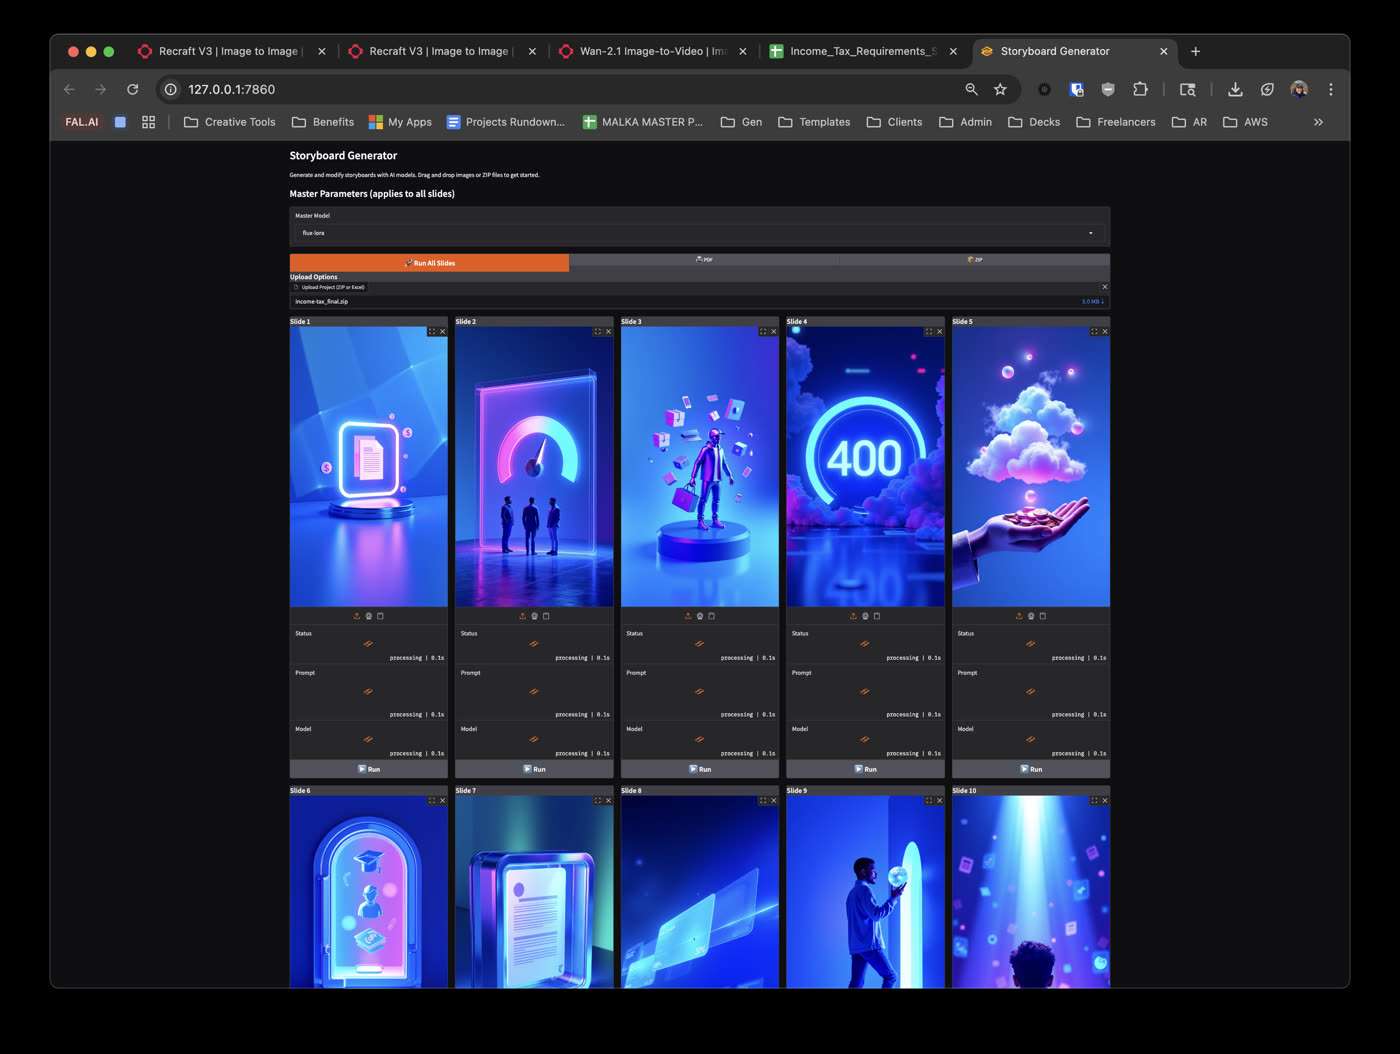Click the upload icon under Slide 1
Viewport: 1400px width, 1054px height.
pyautogui.click(x=357, y=616)
